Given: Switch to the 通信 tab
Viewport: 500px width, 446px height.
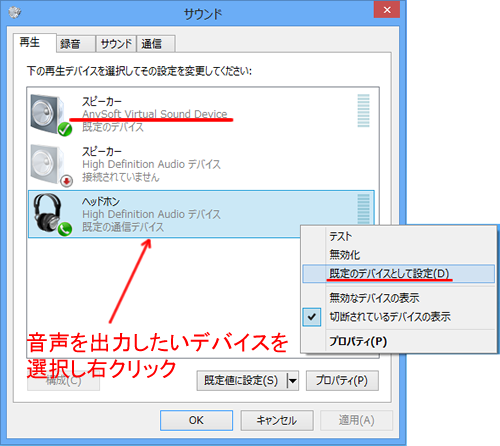Looking at the screenshot, I should pyautogui.click(x=156, y=44).
